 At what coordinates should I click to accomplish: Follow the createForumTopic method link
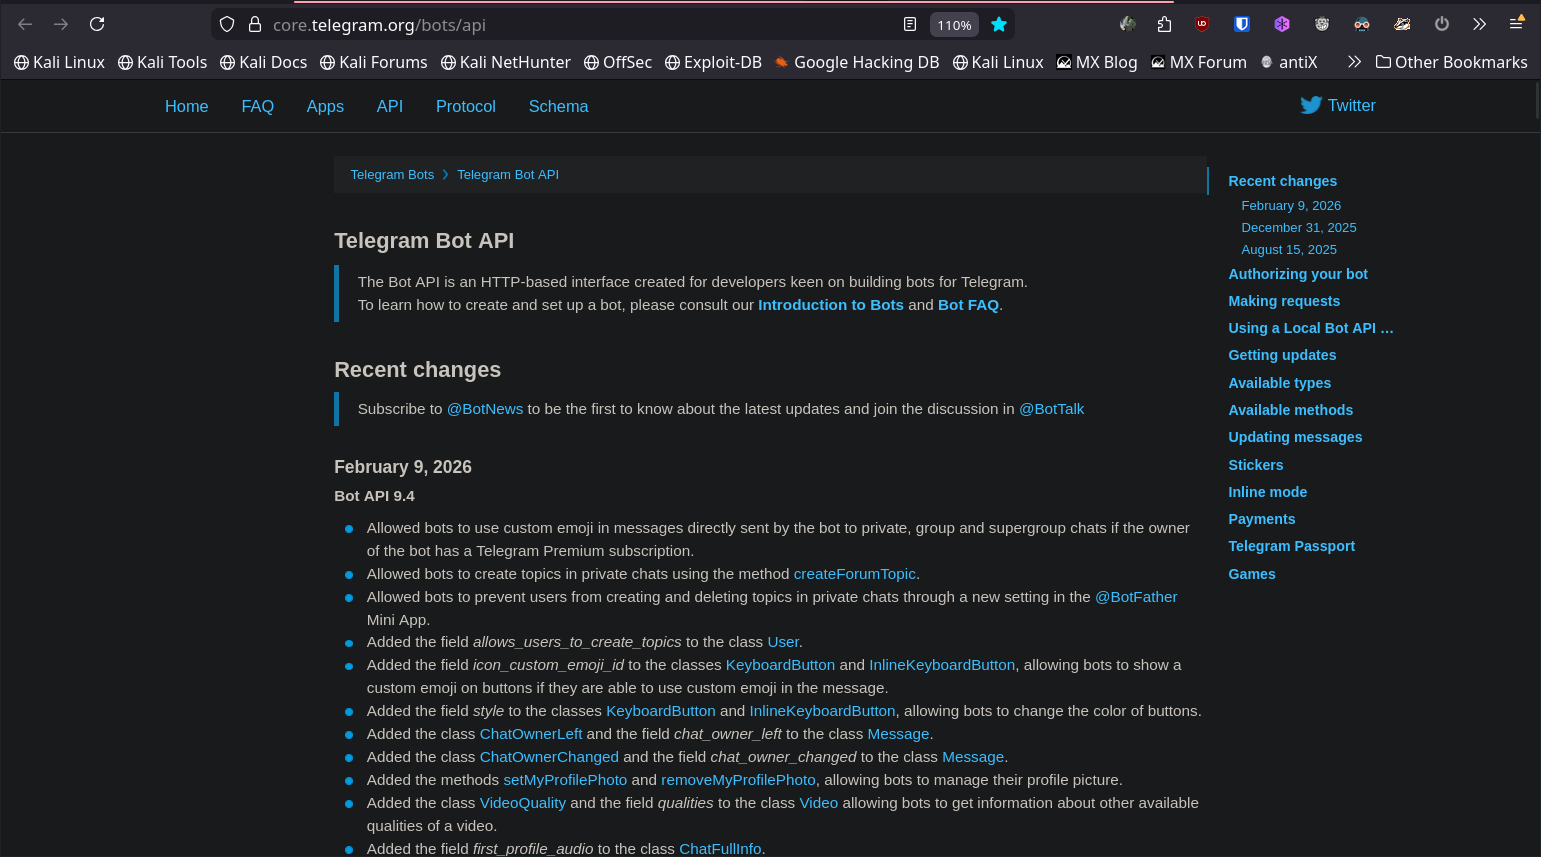[x=854, y=574]
